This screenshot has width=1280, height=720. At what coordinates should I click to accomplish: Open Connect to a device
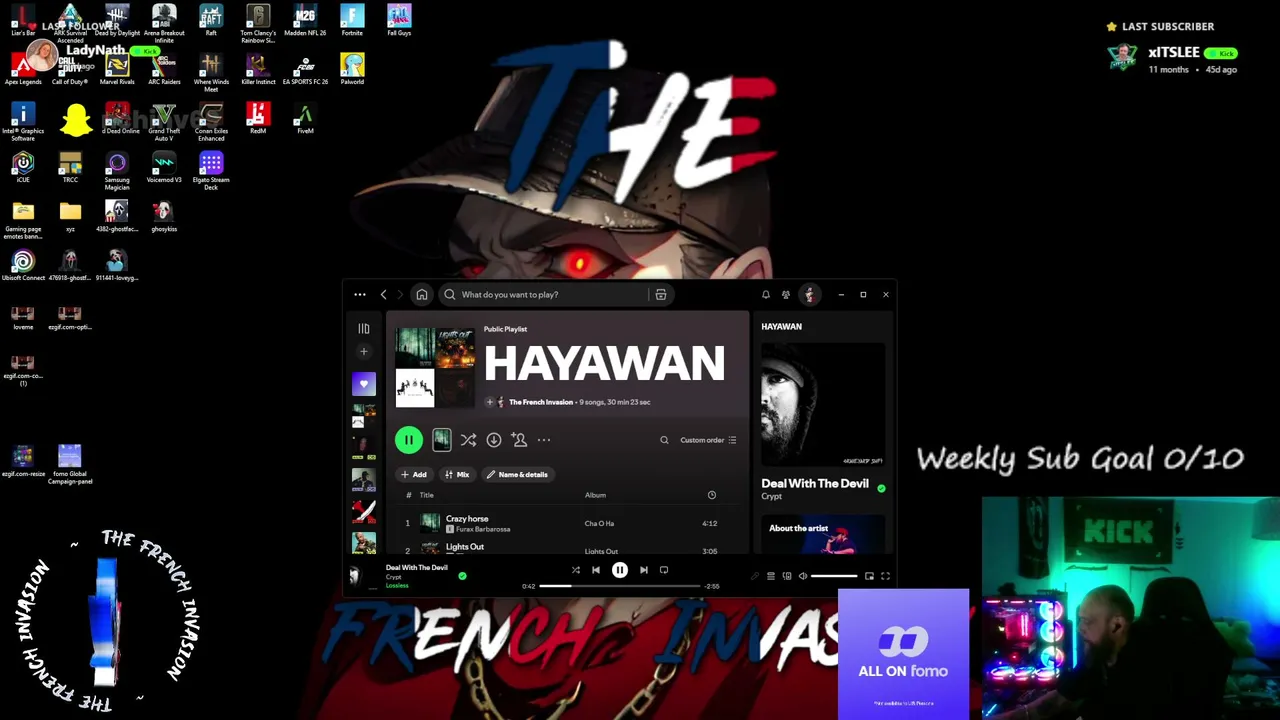(787, 576)
